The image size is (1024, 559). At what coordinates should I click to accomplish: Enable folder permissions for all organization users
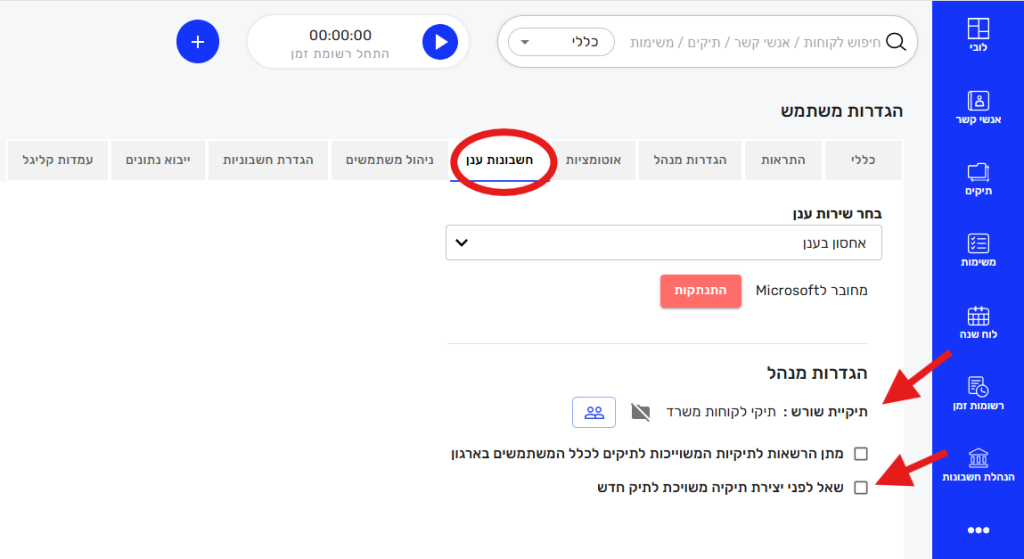(x=861, y=454)
